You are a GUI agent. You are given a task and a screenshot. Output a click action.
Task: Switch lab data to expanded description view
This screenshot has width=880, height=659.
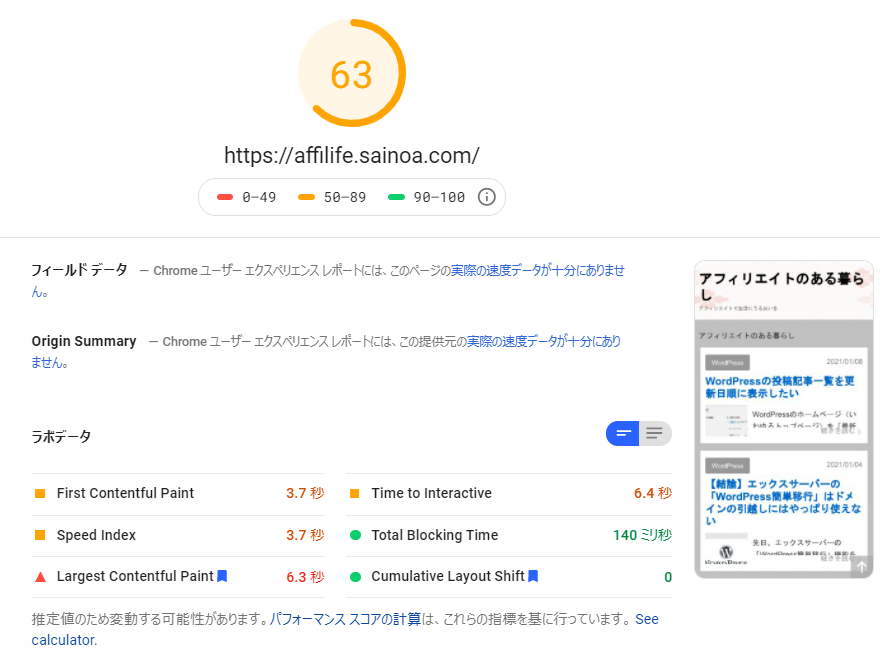[655, 433]
